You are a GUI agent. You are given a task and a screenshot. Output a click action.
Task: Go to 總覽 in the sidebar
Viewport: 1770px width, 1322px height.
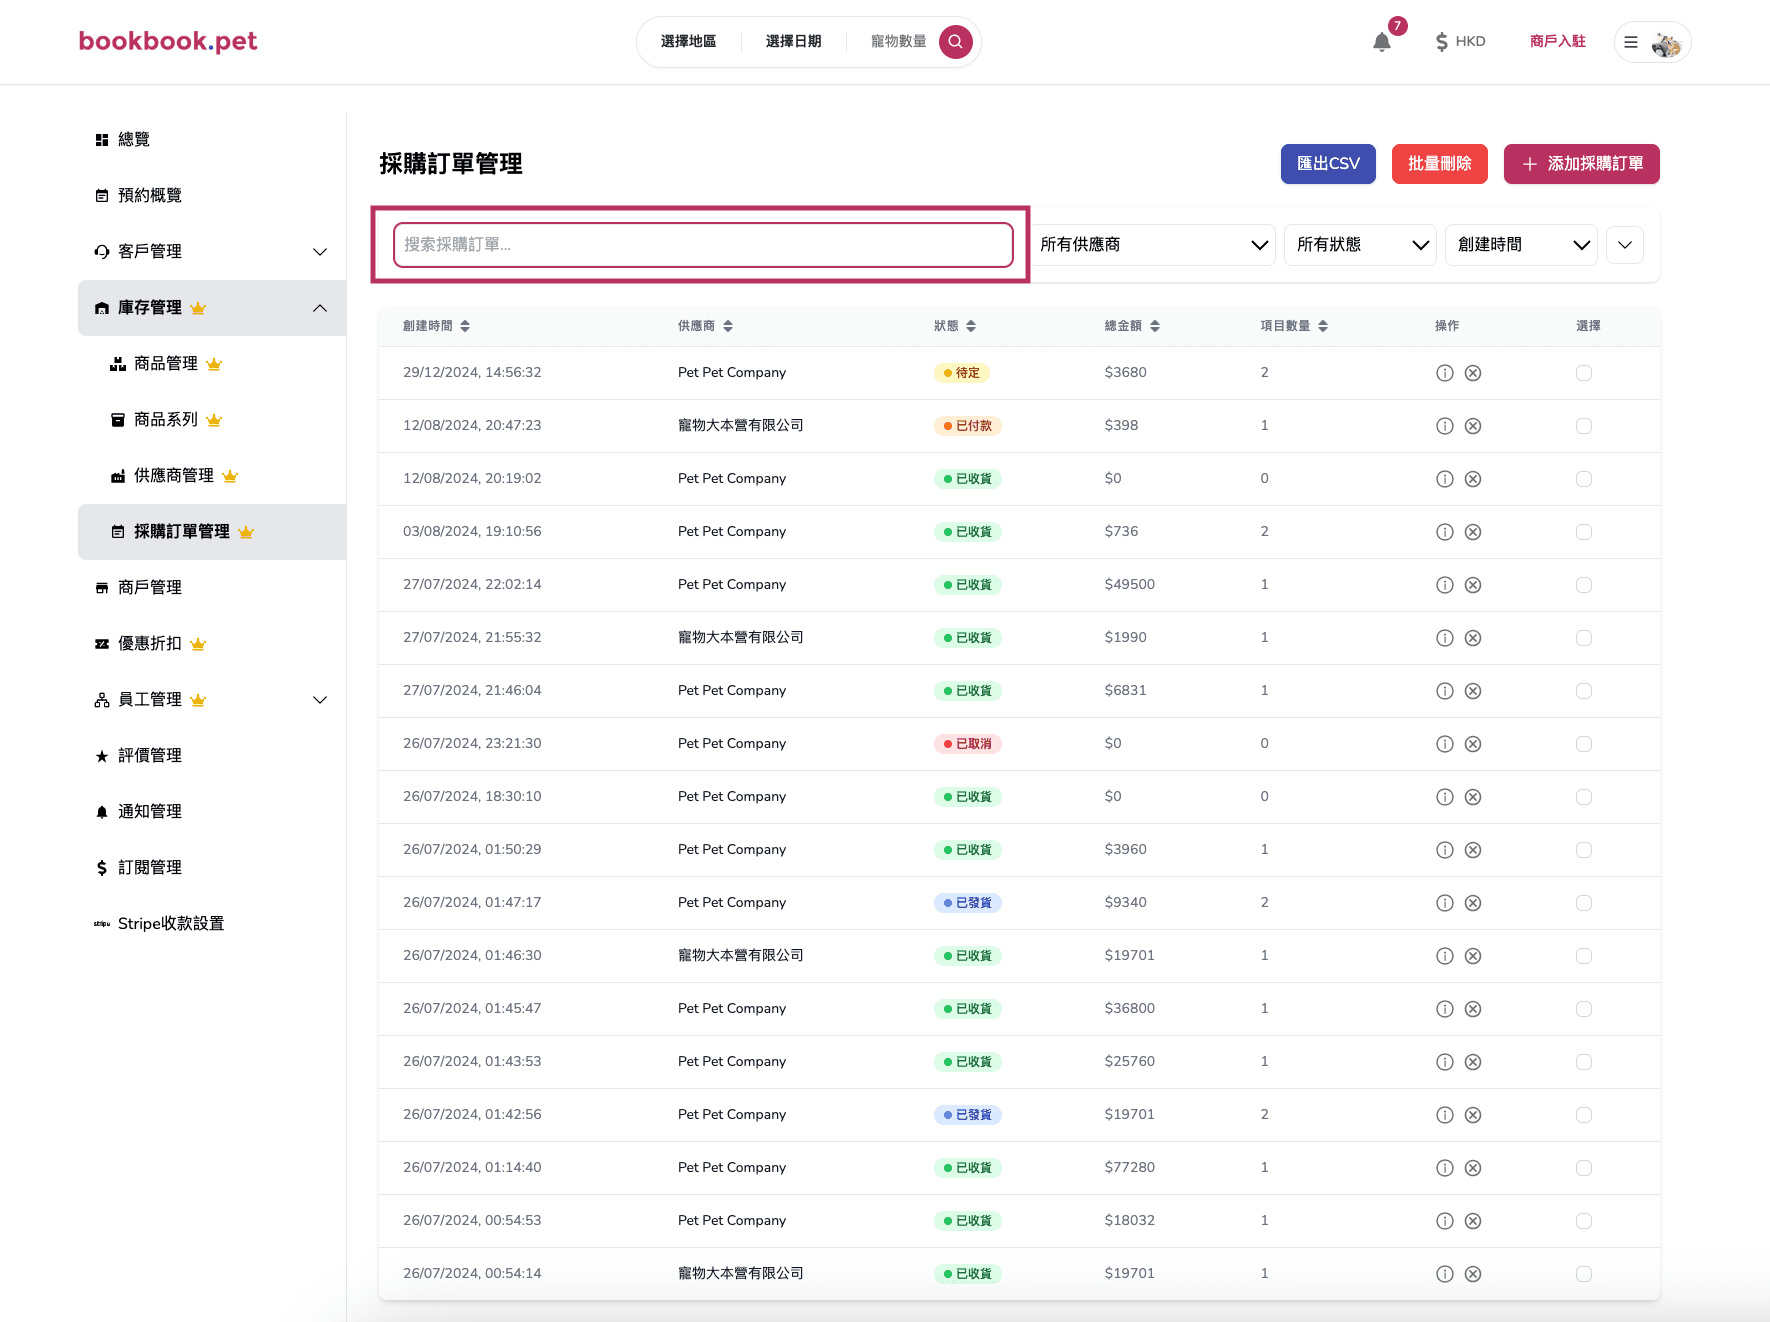coord(212,140)
